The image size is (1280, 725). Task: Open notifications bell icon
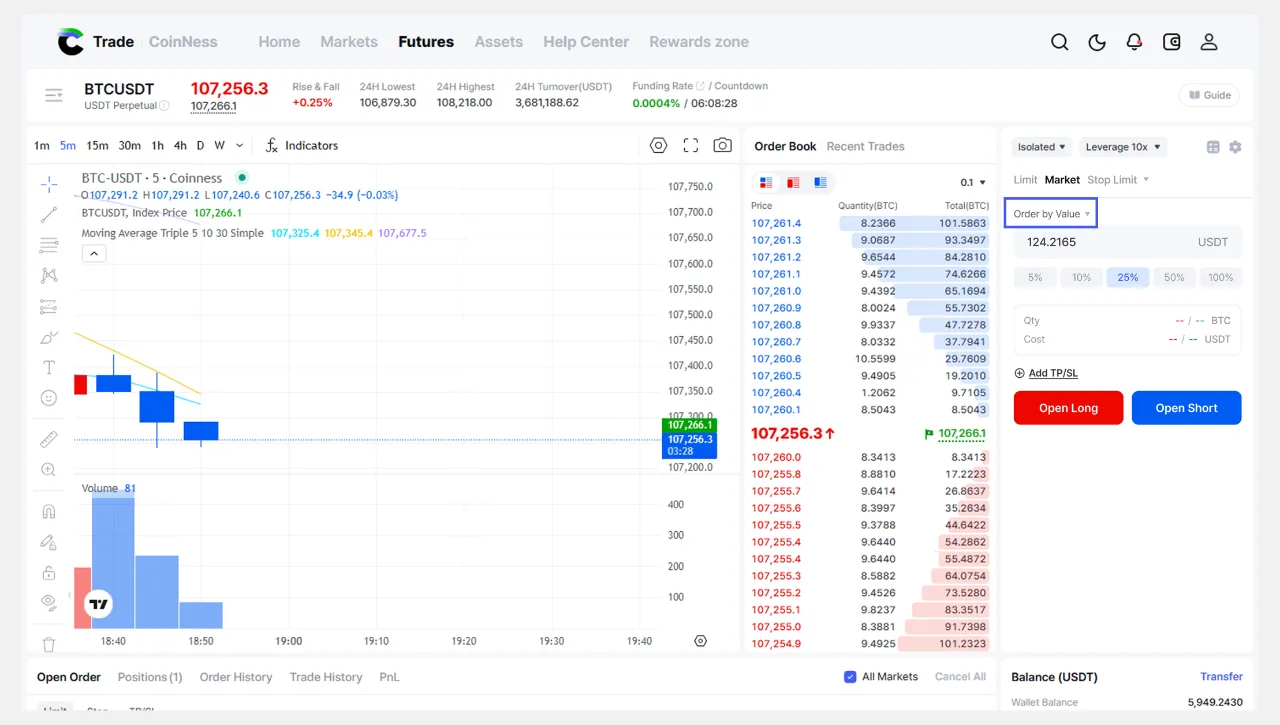pyautogui.click(x=1134, y=42)
